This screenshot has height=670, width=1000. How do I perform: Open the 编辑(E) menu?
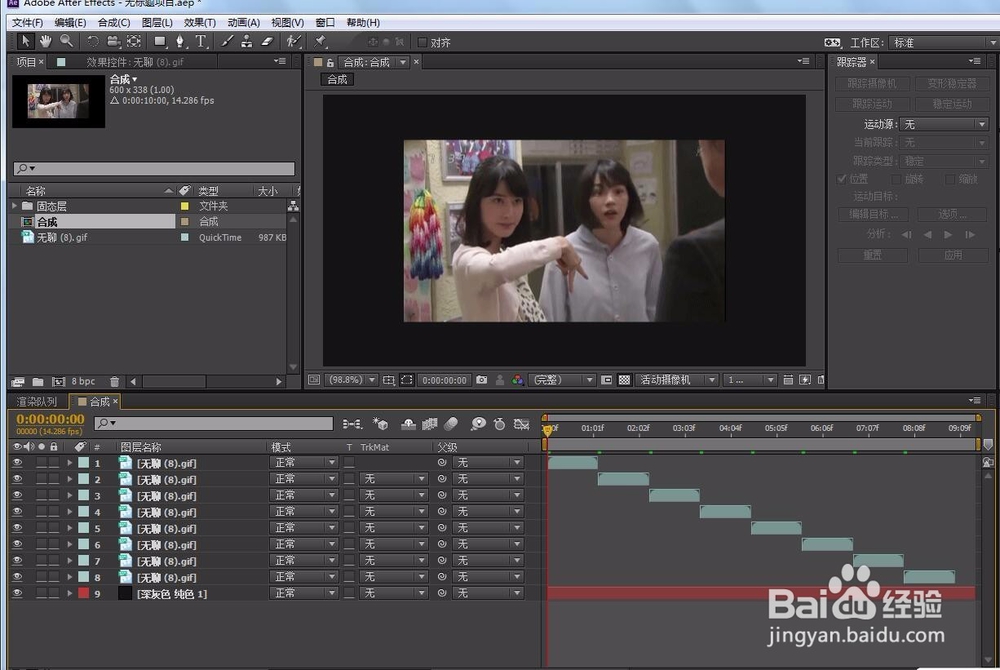(70, 23)
